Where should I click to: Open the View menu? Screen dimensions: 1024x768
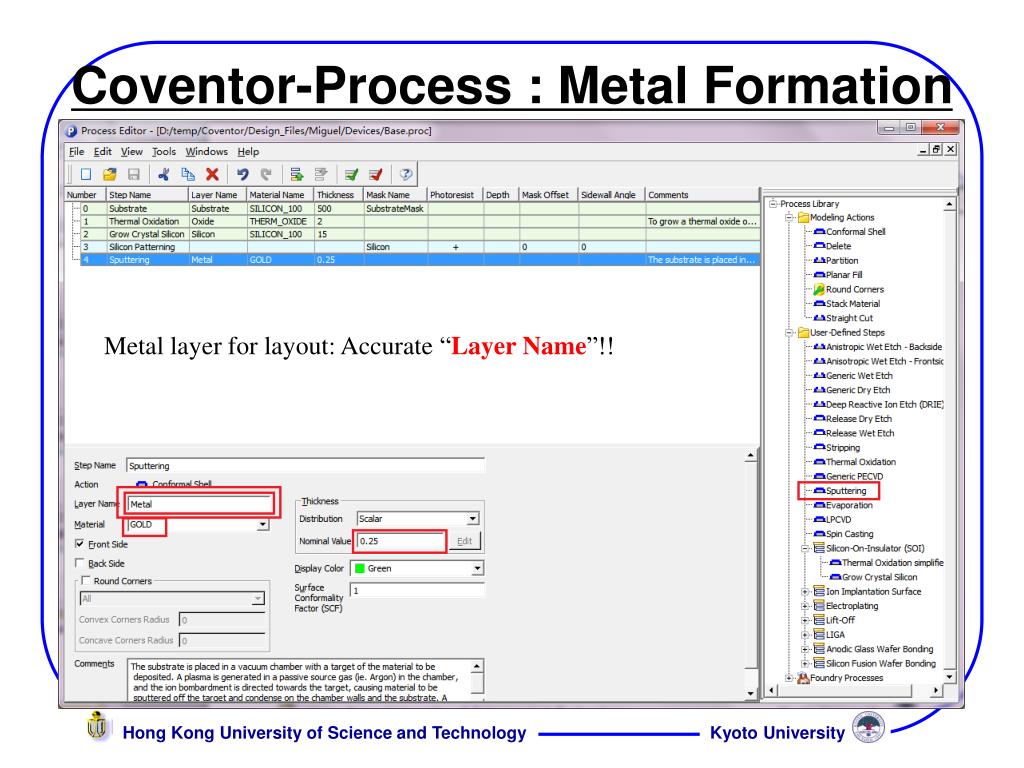131,152
